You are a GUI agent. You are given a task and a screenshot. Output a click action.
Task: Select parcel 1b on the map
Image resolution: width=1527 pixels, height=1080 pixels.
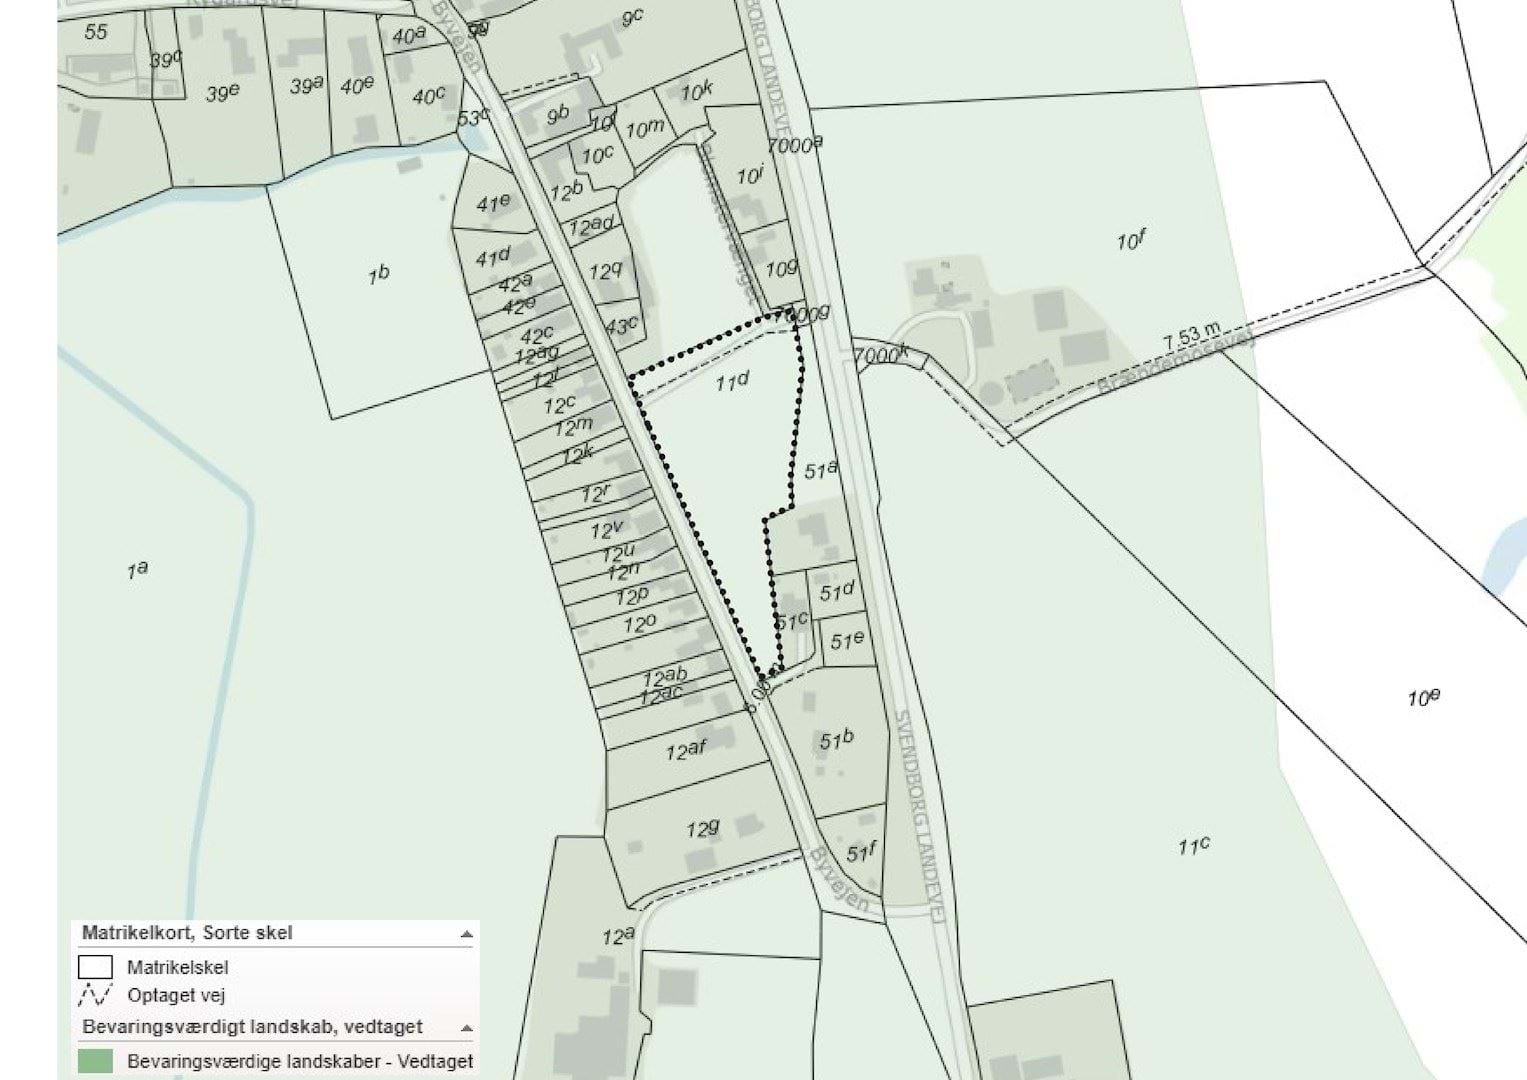377,274
